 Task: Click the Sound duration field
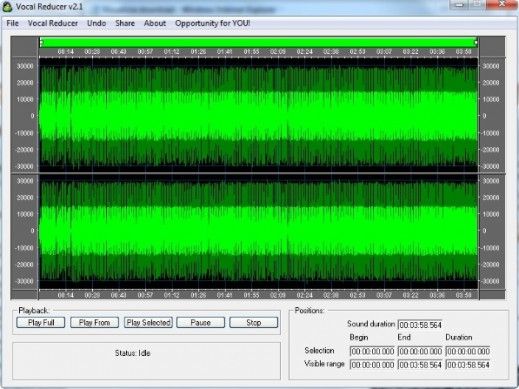pyautogui.click(x=420, y=325)
